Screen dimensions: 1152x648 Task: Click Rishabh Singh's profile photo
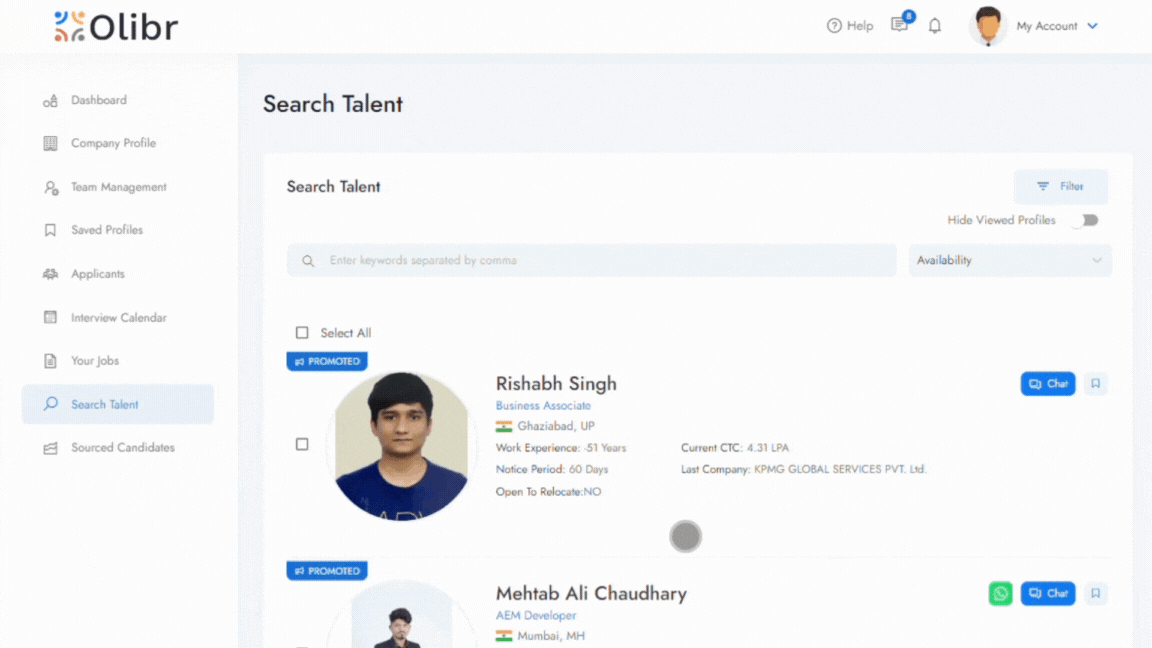[401, 446]
